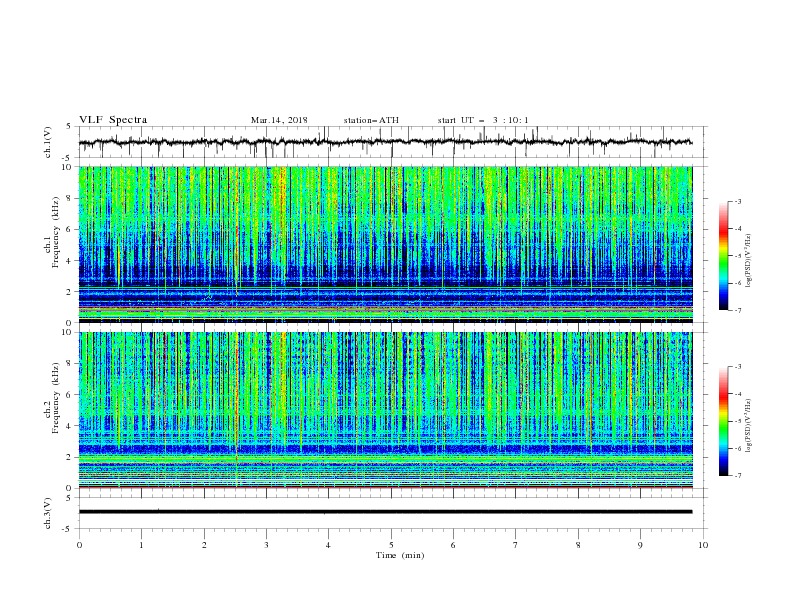
Task: Click "-7" on the ch.1 colorbar
Action: pyautogui.click(x=738, y=310)
